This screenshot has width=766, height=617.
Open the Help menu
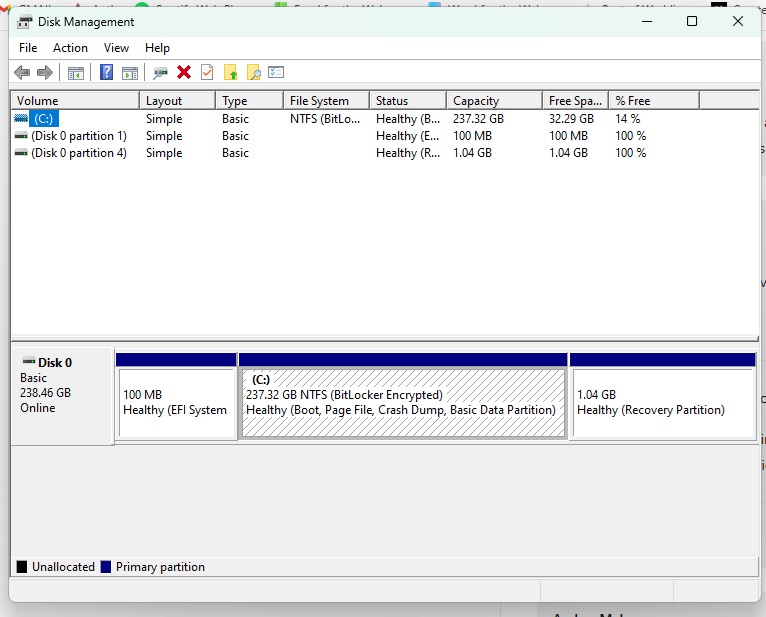click(x=157, y=48)
